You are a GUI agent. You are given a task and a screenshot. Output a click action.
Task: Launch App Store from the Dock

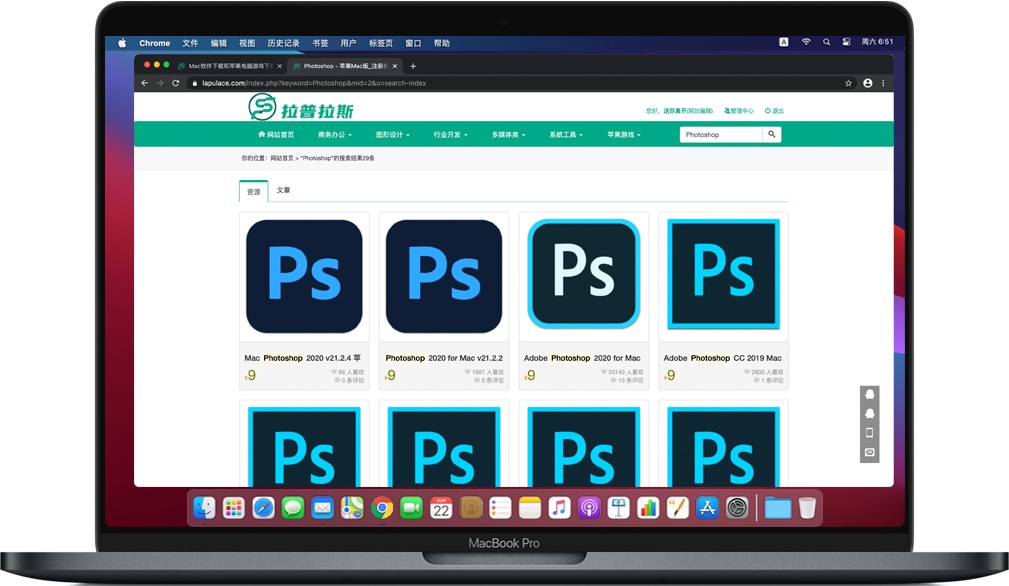tap(707, 508)
